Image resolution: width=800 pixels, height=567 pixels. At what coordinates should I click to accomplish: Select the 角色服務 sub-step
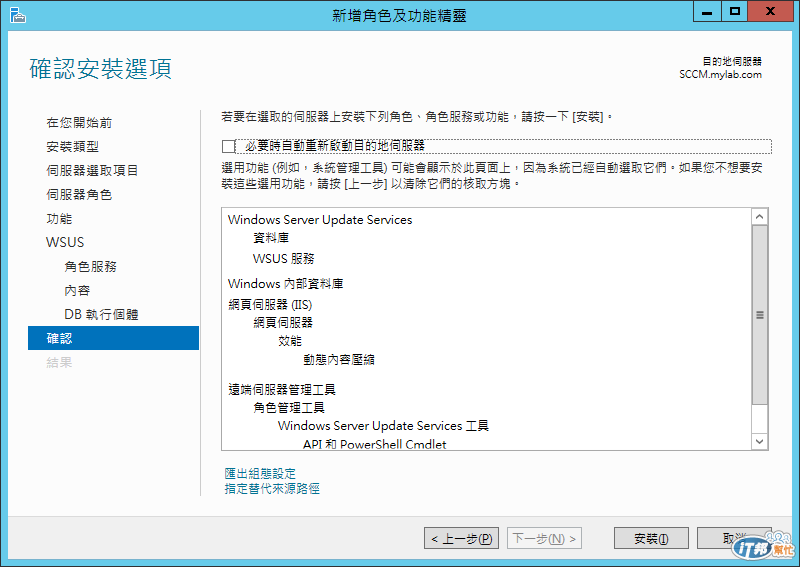[x=90, y=266]
